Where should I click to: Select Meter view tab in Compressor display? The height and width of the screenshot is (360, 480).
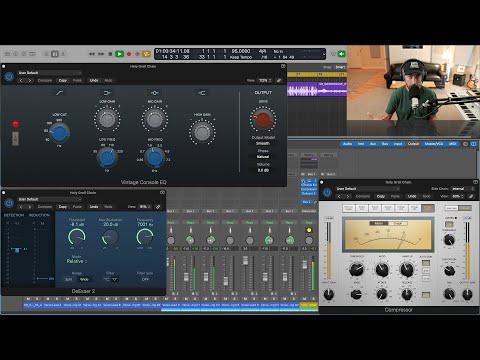379,223
